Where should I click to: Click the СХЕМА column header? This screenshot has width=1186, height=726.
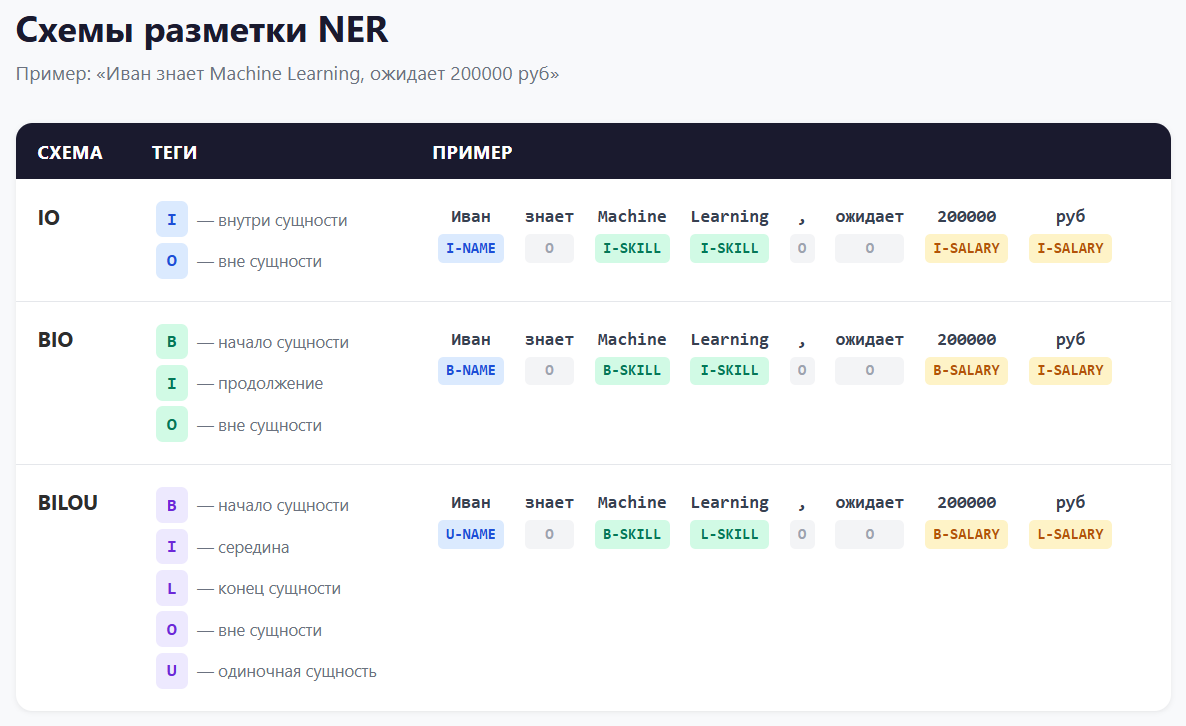point(70,152)
